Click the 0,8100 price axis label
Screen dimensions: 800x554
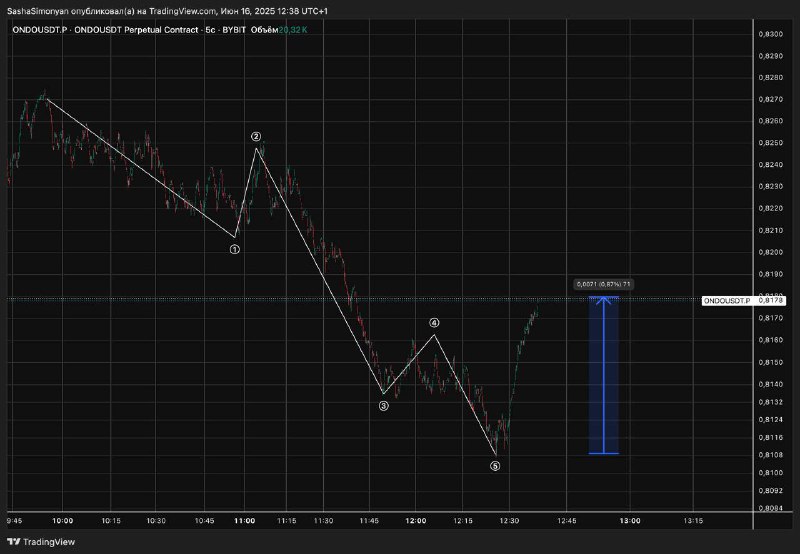pos(770,473)
